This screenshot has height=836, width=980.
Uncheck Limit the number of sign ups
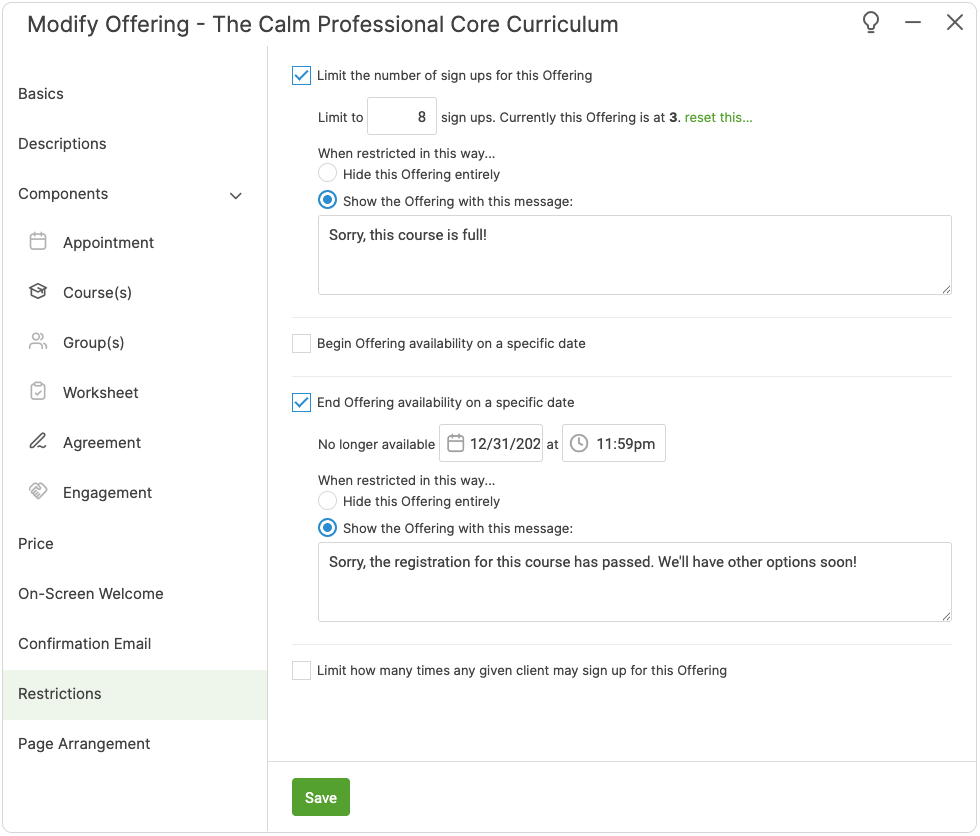(x=301, y=75)
